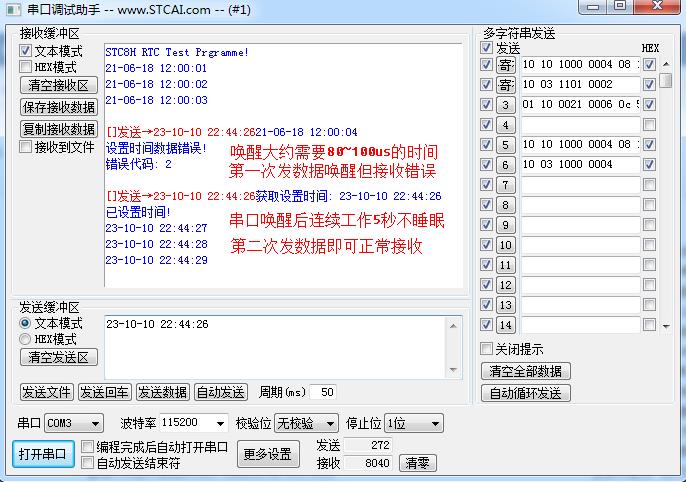Clear the send area
The width and height of the screenshot is (686, 482).
59,357
